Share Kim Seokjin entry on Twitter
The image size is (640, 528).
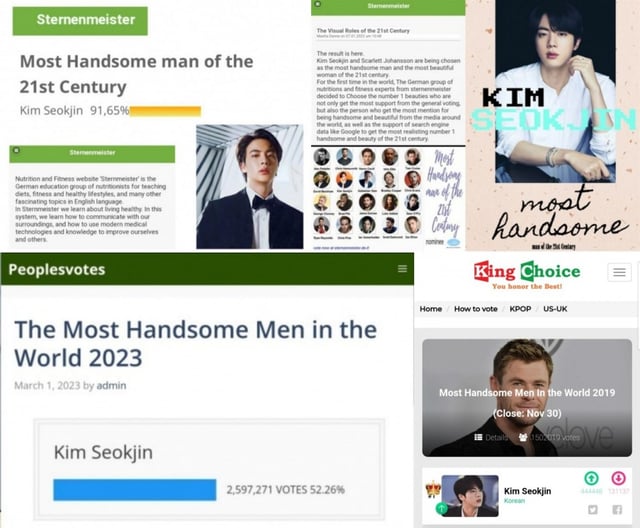click(x=593, y=509)
